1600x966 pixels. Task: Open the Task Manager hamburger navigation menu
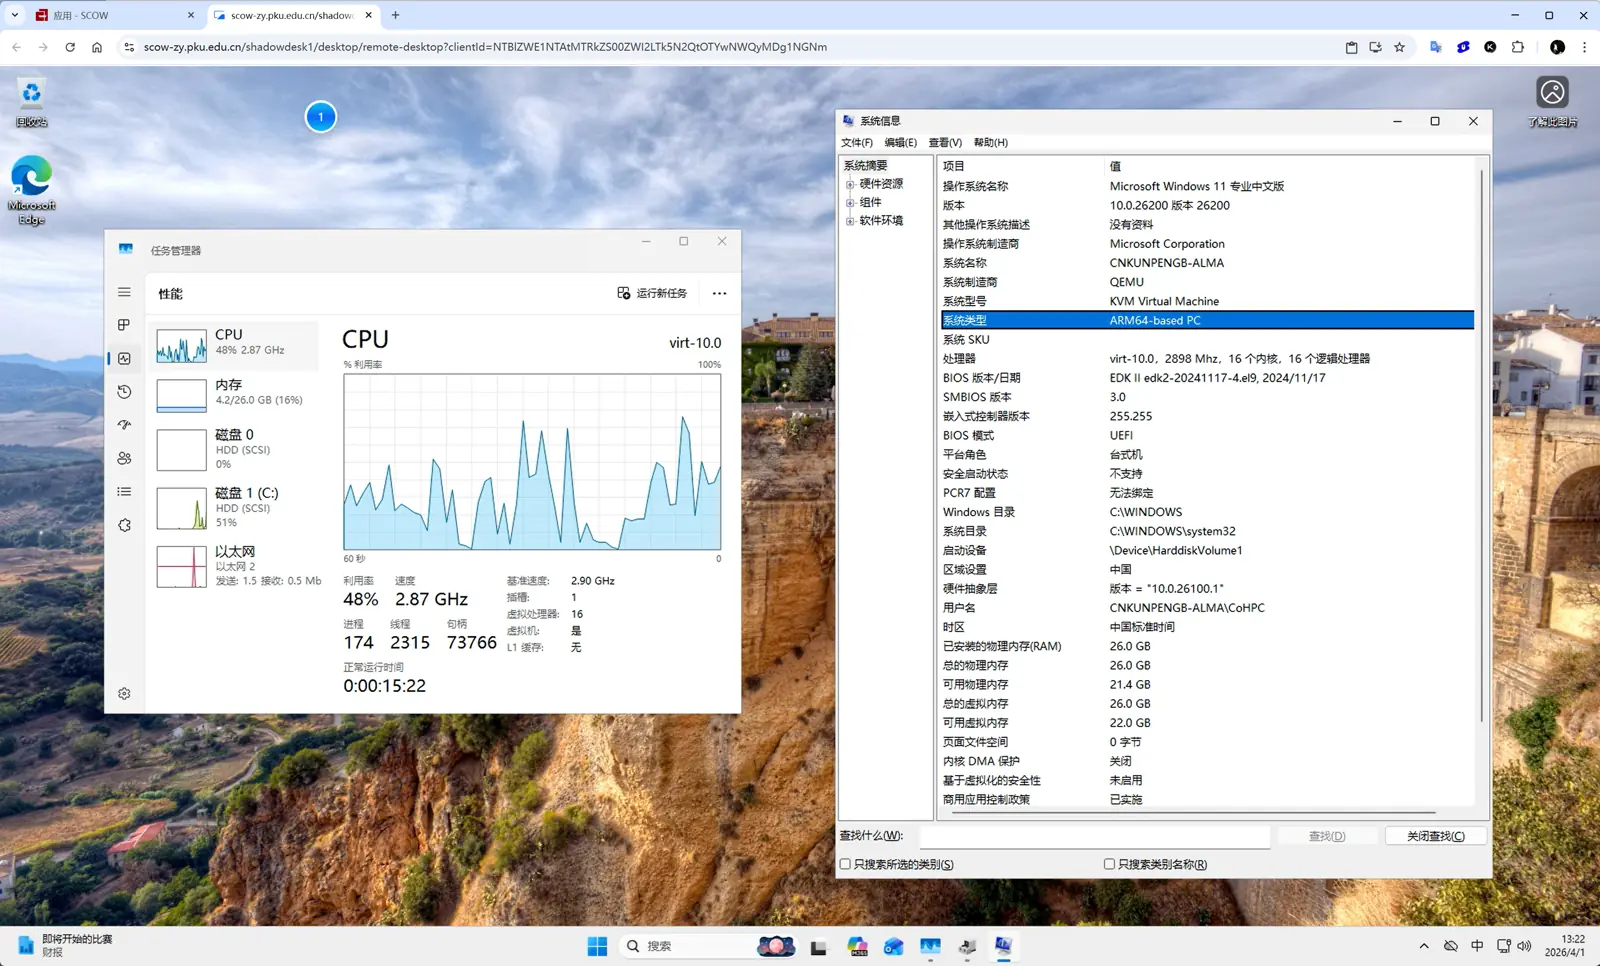pyautogui.click(x=124, y=292)
